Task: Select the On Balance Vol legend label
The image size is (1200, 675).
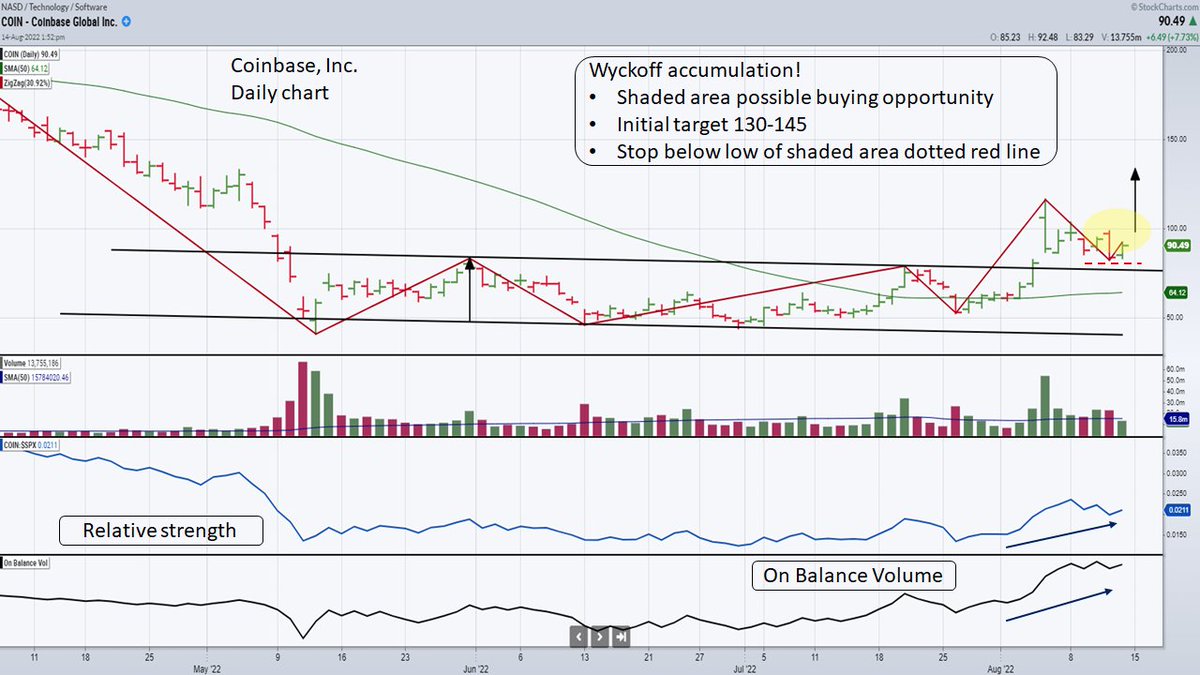Action: point(23,565)
